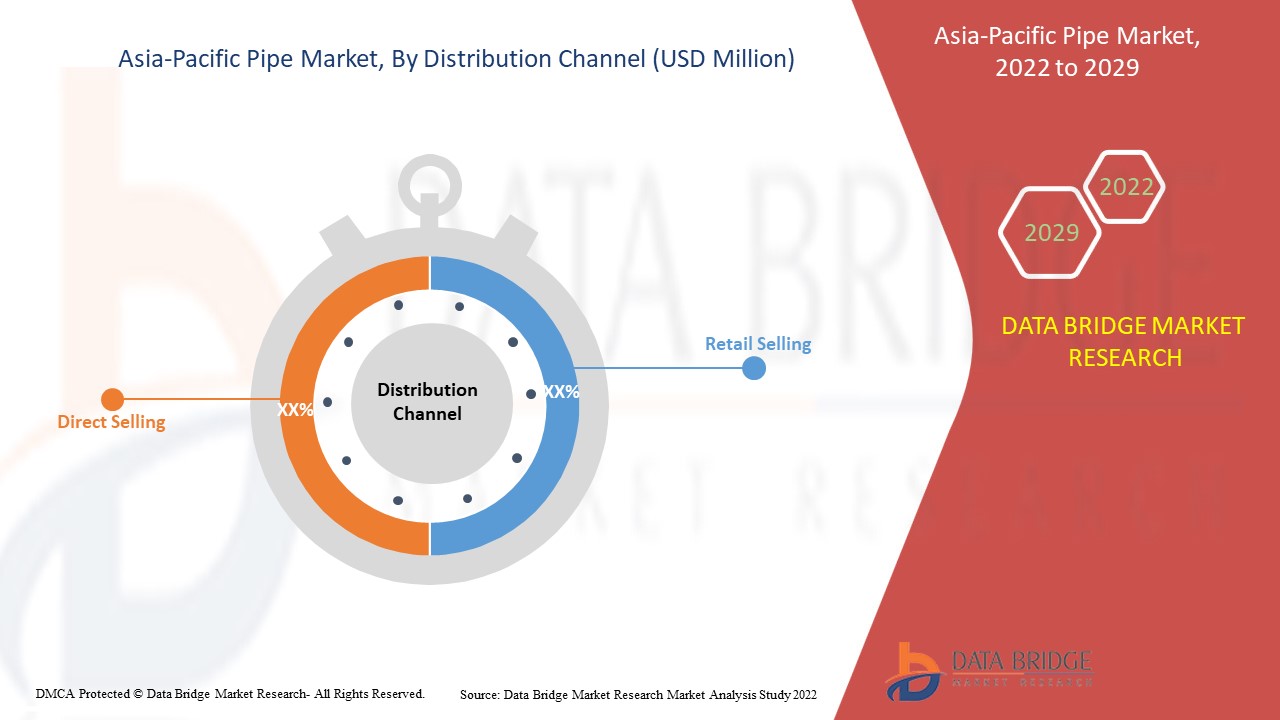
Task: Select the chart title By Distribution Channel
Action: [x=456, y=58]
